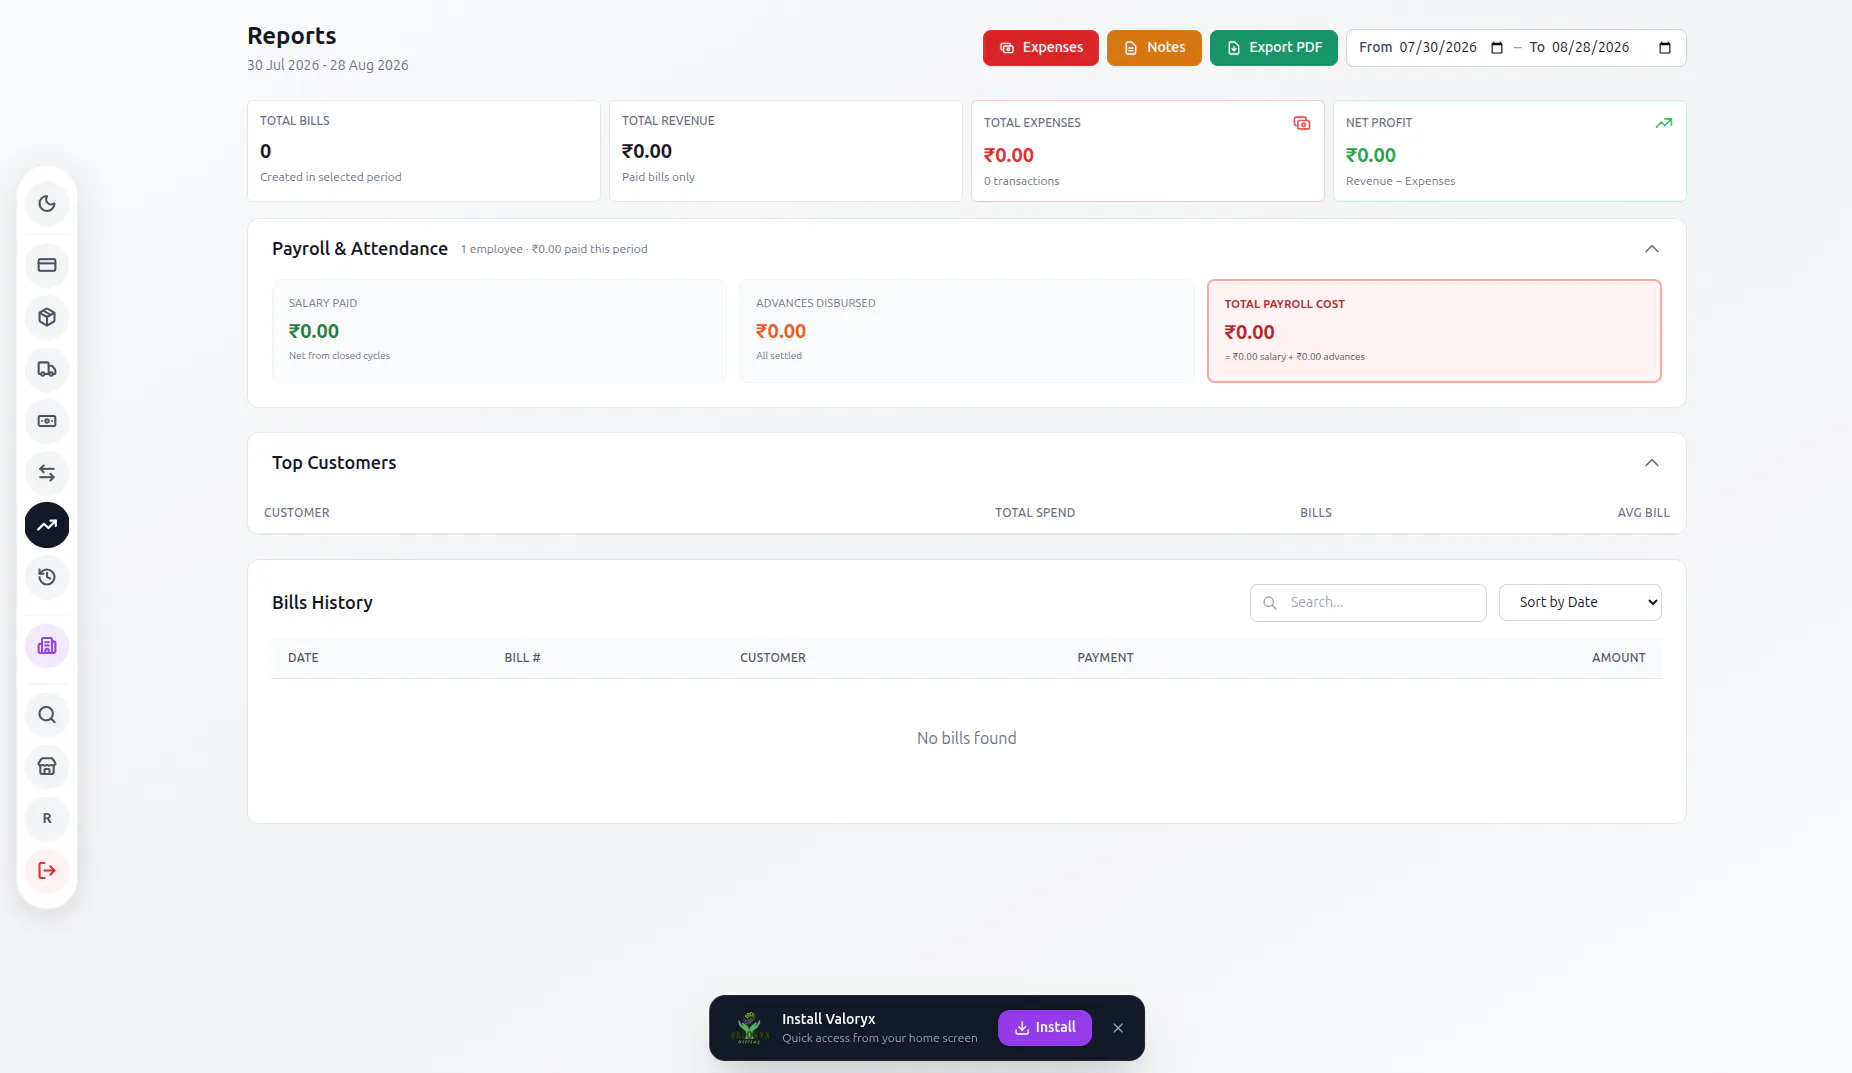The height and width of the screenshot is (1073, 1852).
Task: Select the active Reports trend icon in sidebar
Action: pyautogui.click(x=47, y=525)
